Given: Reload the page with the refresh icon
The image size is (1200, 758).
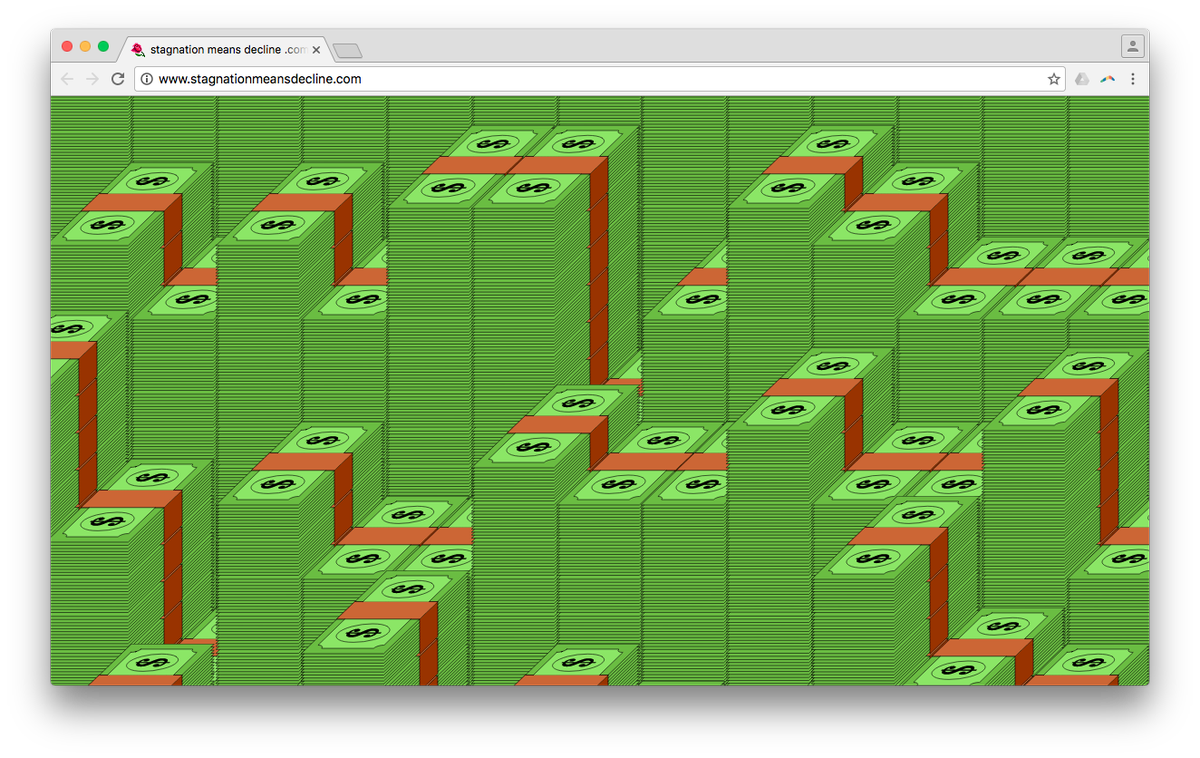Looking at the screenshot, I should 118,79.
